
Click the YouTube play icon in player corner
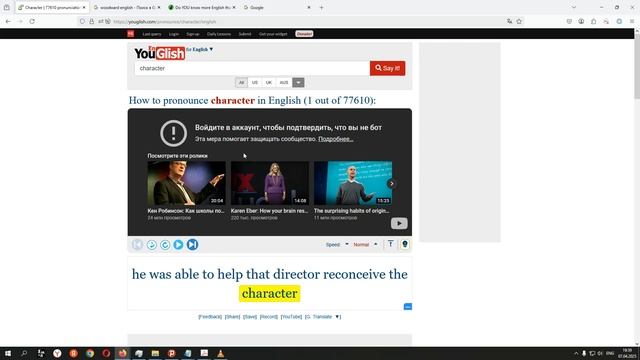pos(399,223)
